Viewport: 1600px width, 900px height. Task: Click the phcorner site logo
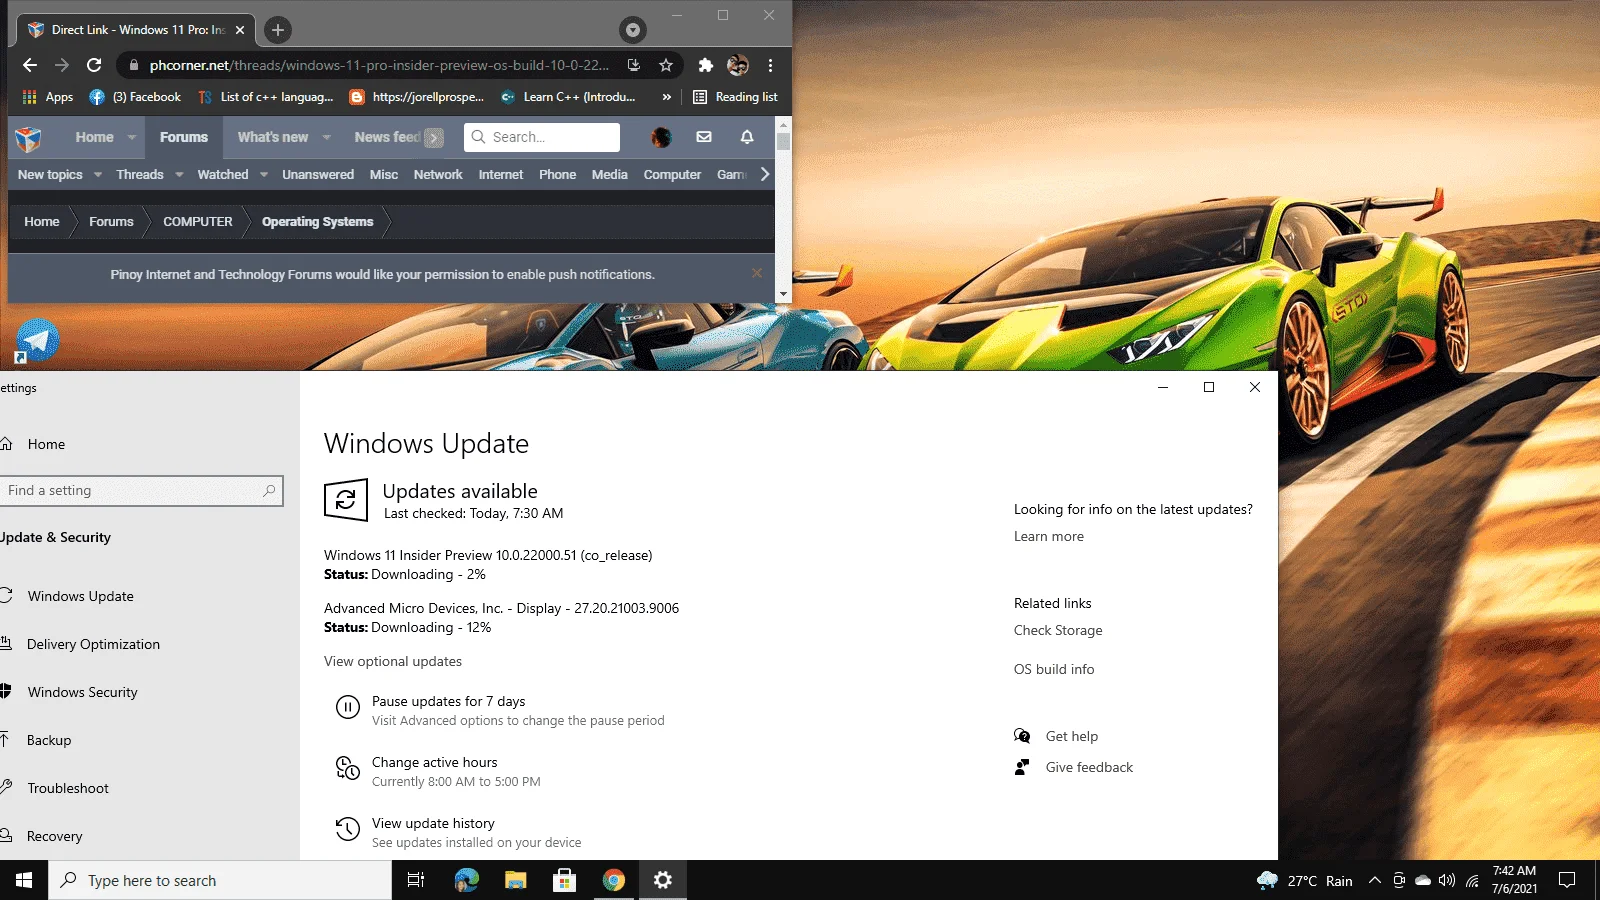point(28,138)
